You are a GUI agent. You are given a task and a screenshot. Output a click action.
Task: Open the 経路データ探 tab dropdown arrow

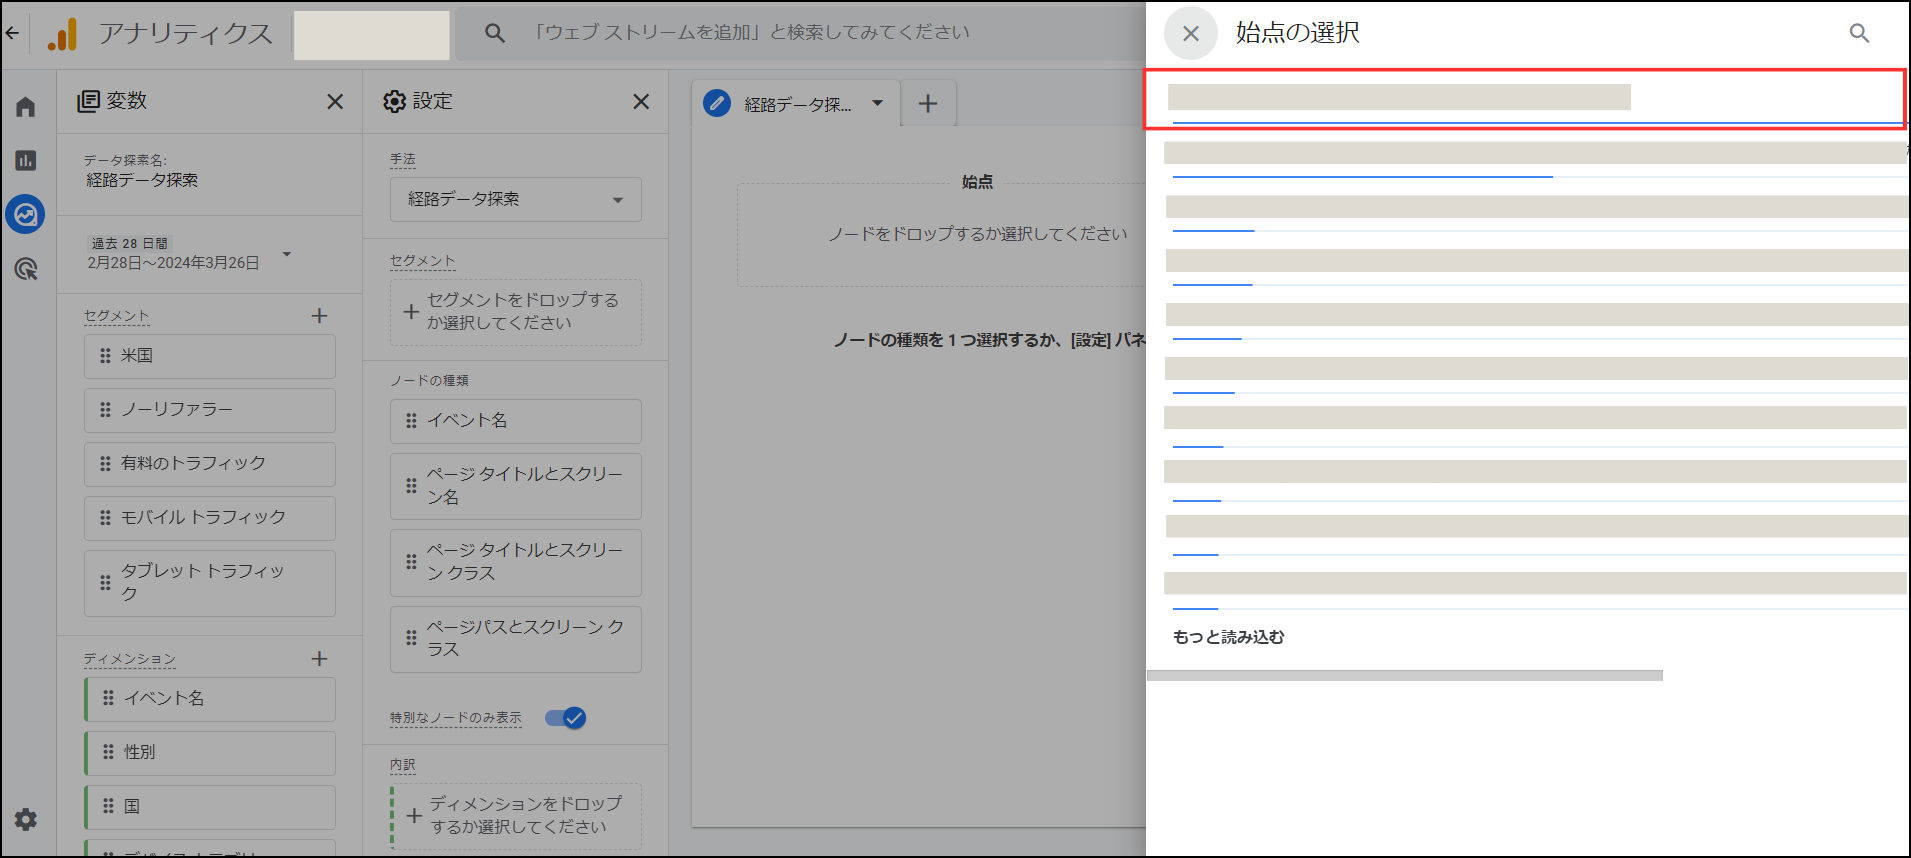pyautogui.click(x=877, y=103)
